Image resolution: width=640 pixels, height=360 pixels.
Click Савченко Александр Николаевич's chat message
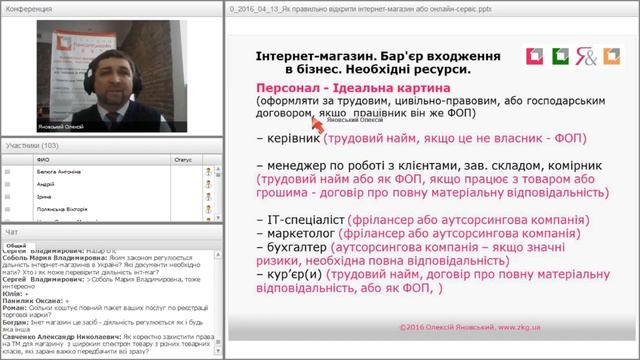109,344
